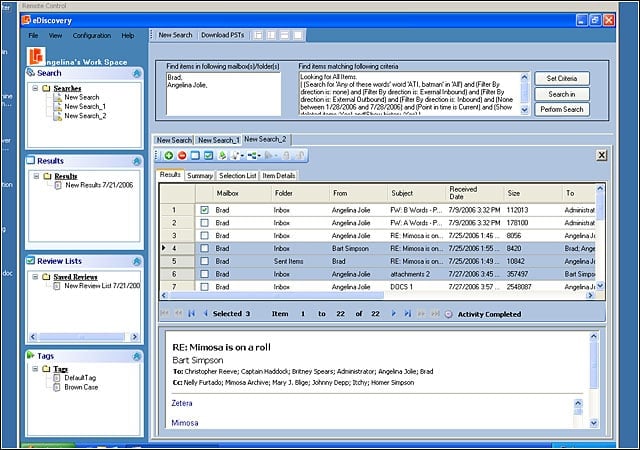The height and width of the screenshot is (450, 640).
Task: Collapse the Saved Reviews tree node
Action: point(35,276)
